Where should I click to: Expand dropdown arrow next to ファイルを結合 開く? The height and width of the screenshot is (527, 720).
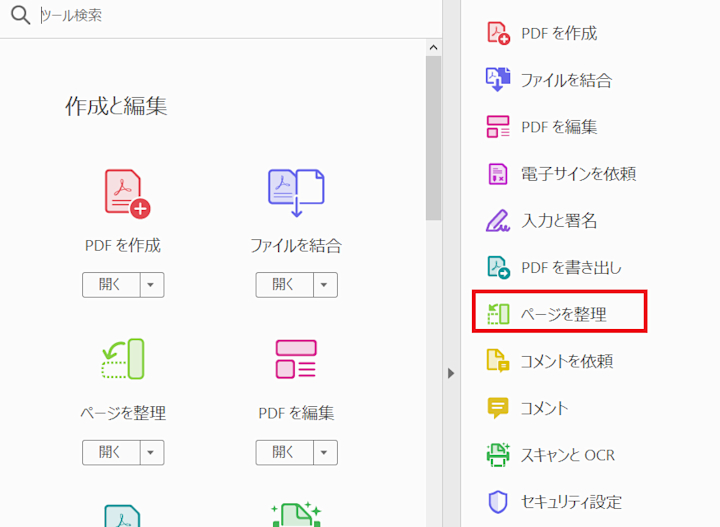point(325,285)
